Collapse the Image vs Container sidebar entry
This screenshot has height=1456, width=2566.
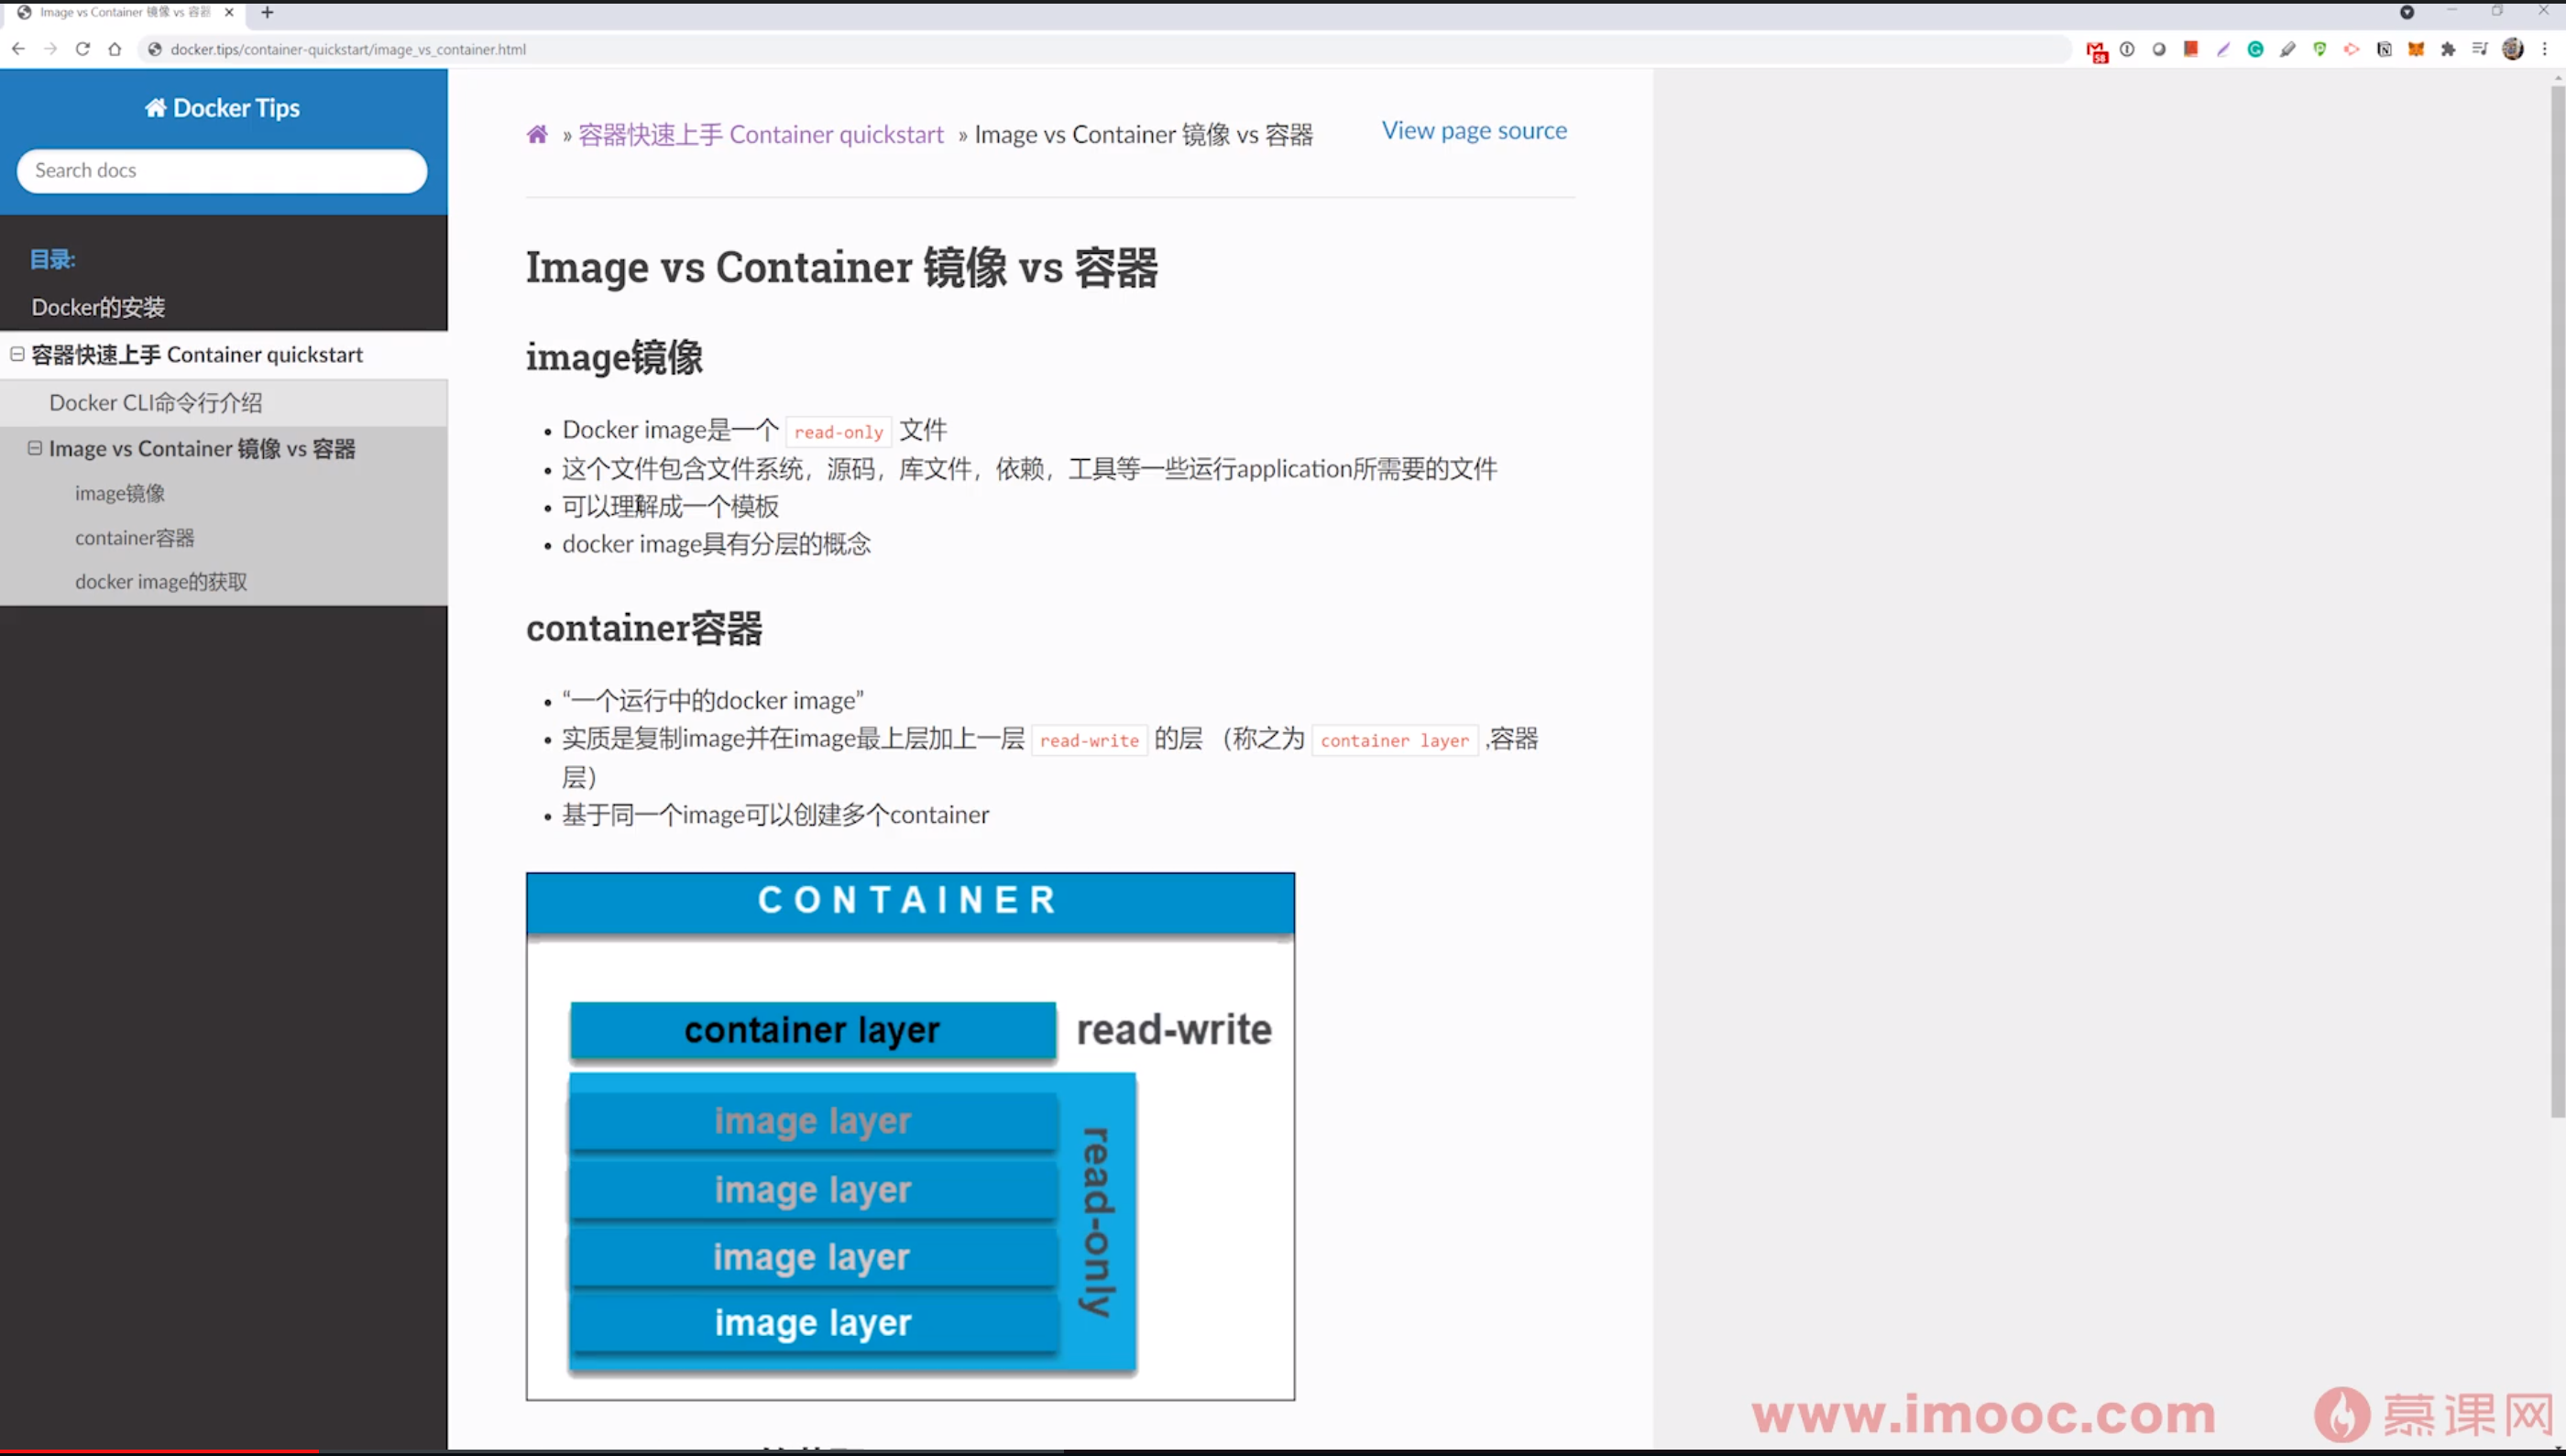[35, 448]
